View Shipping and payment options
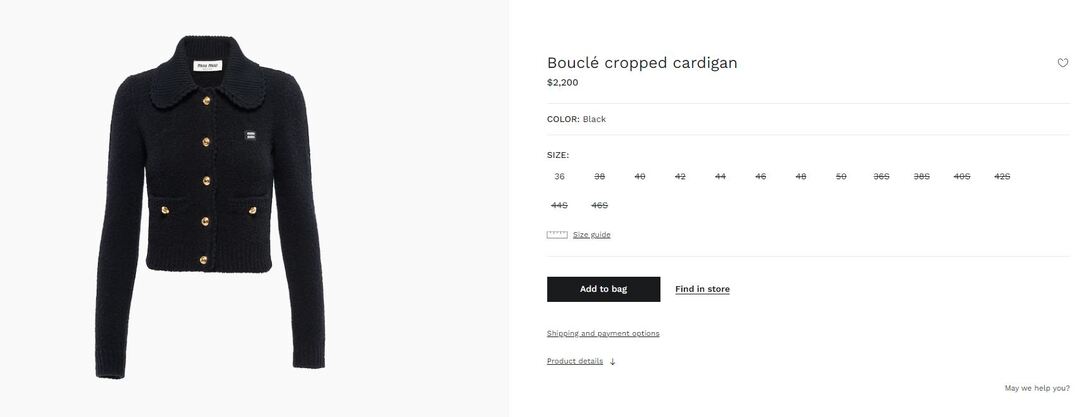The image size is (1080, 417). (603, 334)
